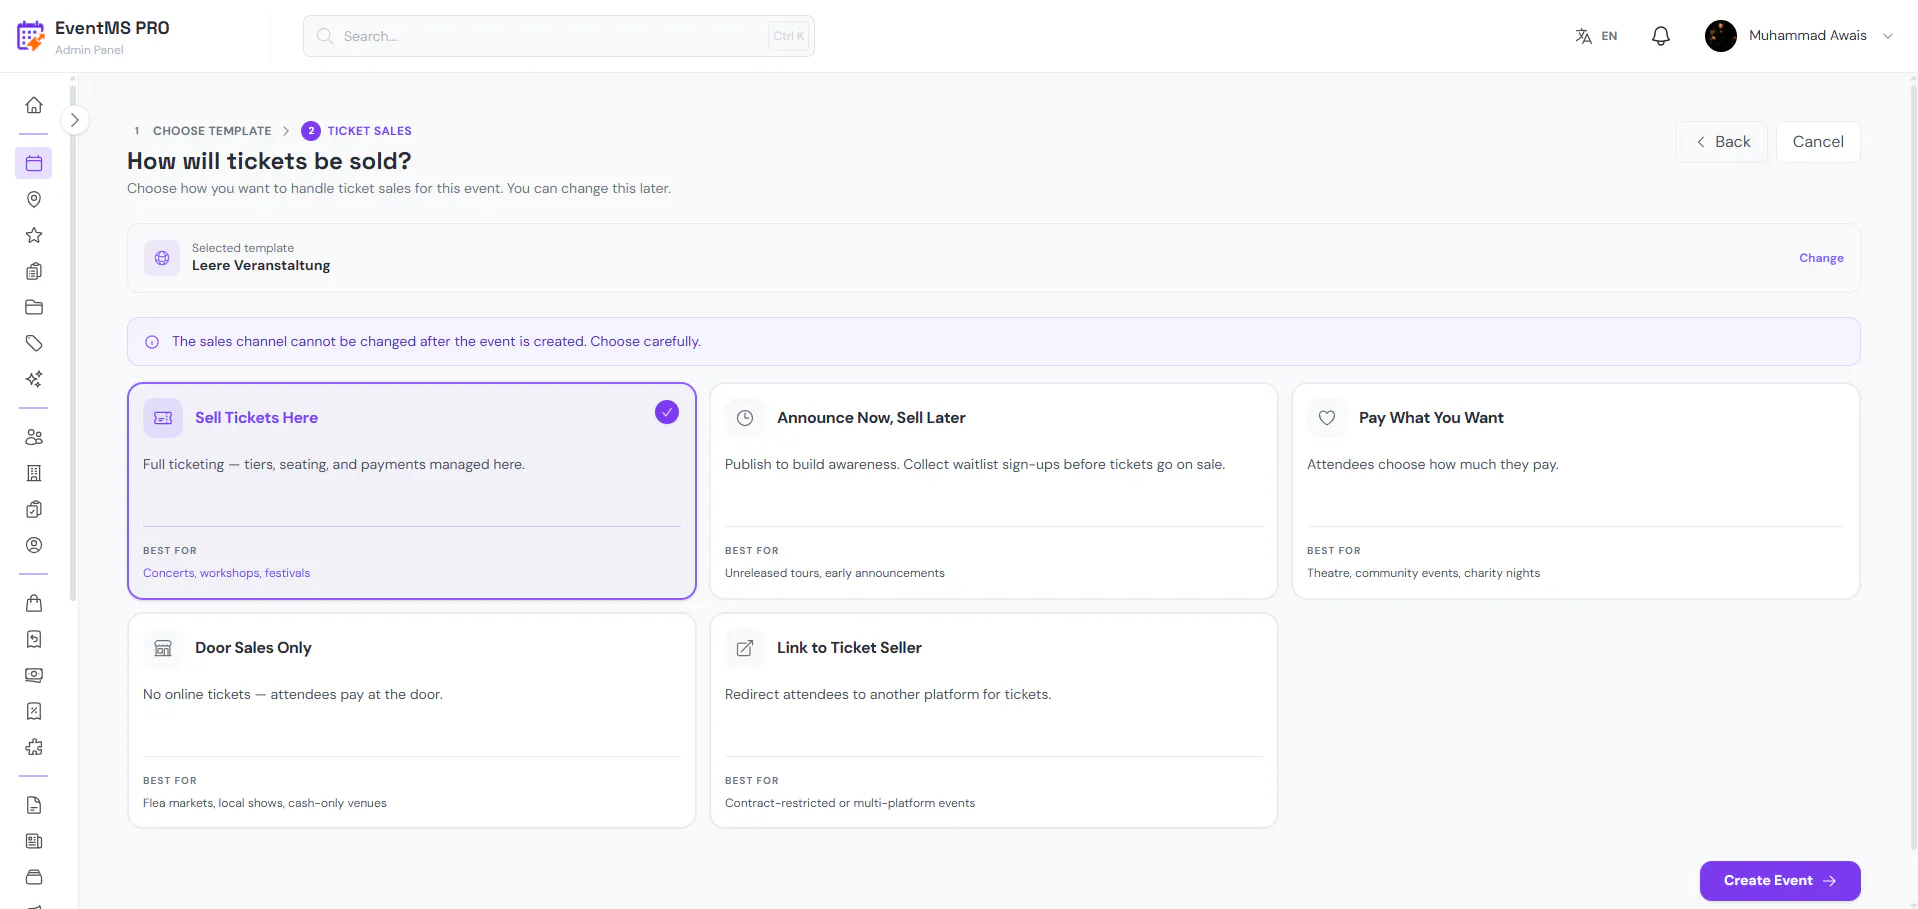The height and width of the screenshot is (909, 1918).
Task: Click 'Contract-restricted or multi-platform events' text
Action: [x=850, y=803]
